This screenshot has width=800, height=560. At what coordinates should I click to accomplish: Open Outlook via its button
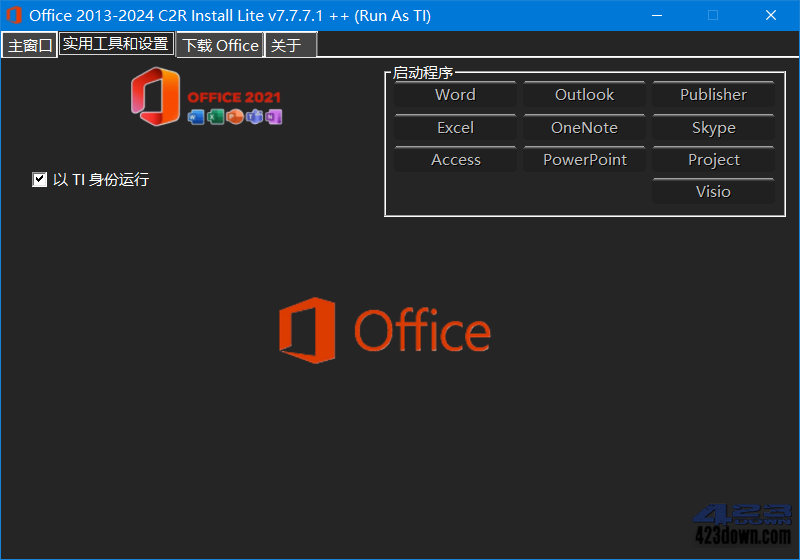point(584,95)
